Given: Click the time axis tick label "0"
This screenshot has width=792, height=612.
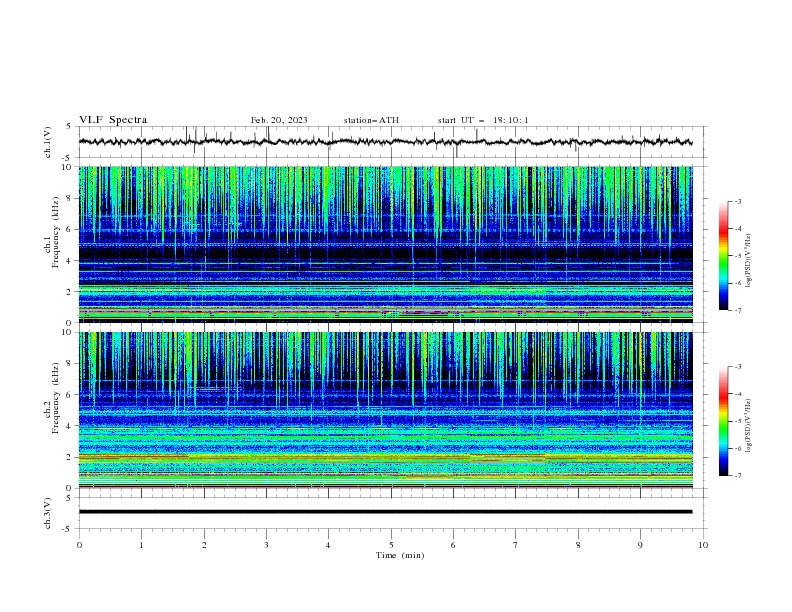Looking at the screenshot, I should point(79,545).
